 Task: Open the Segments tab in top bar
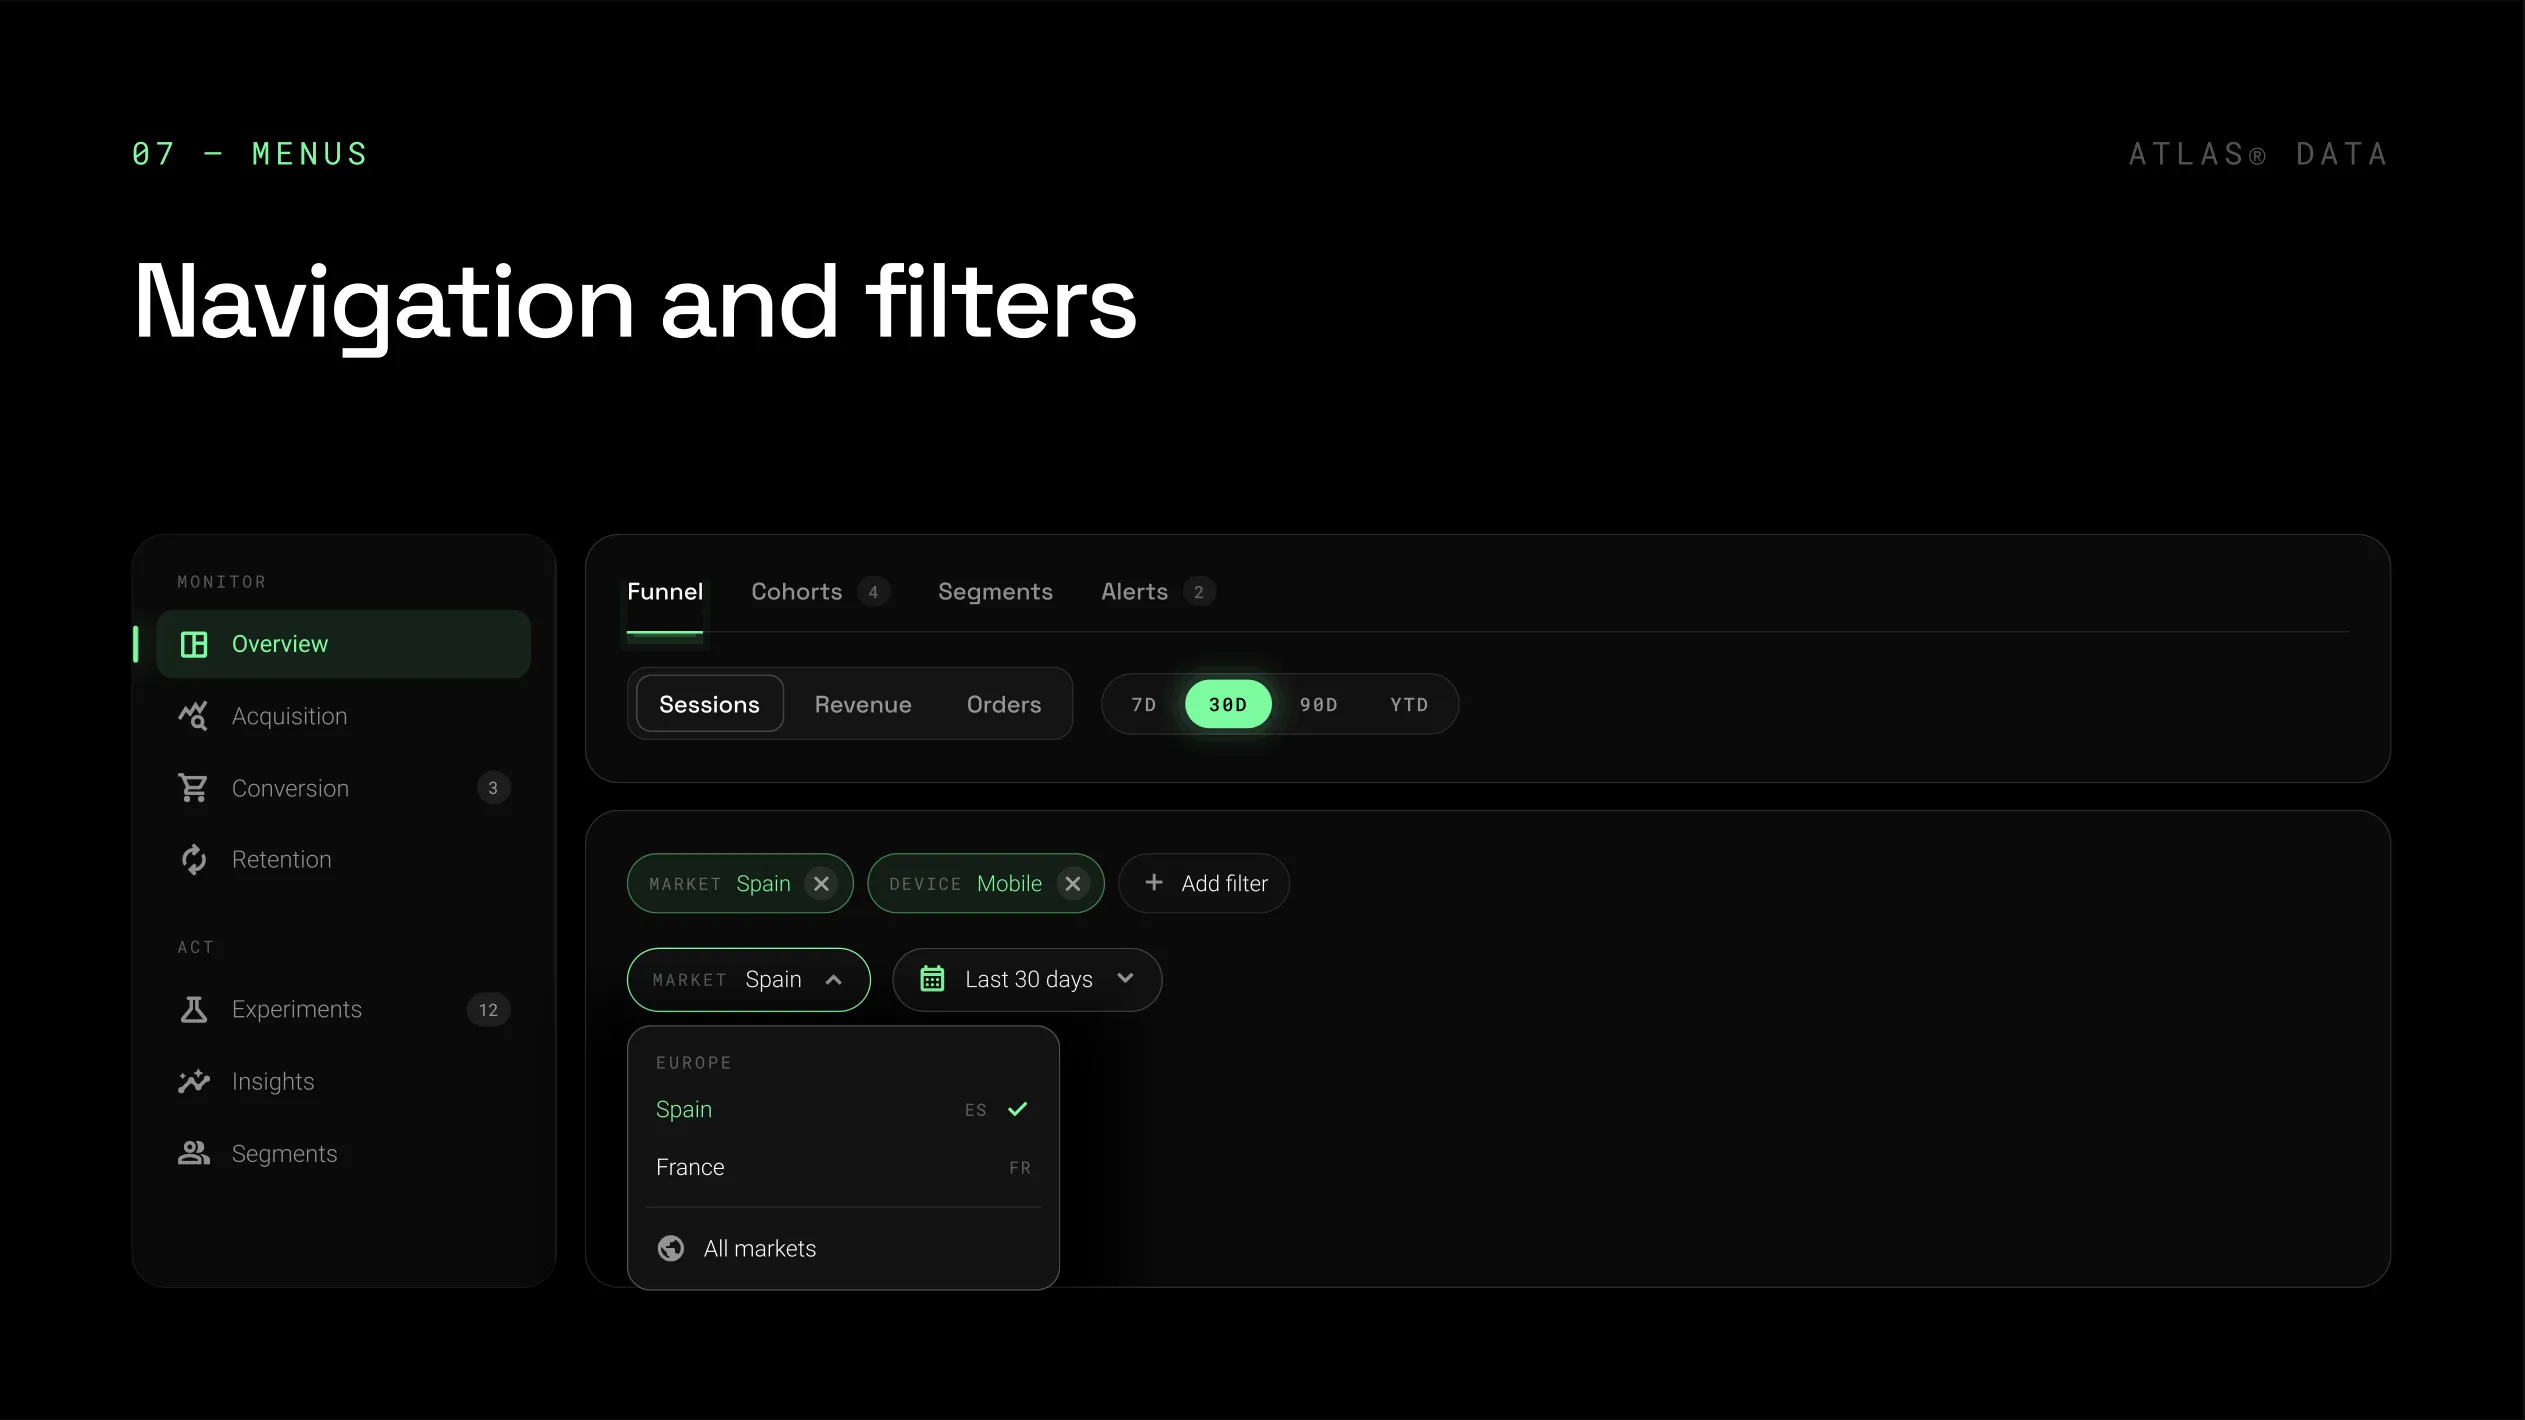click(995, 592)
